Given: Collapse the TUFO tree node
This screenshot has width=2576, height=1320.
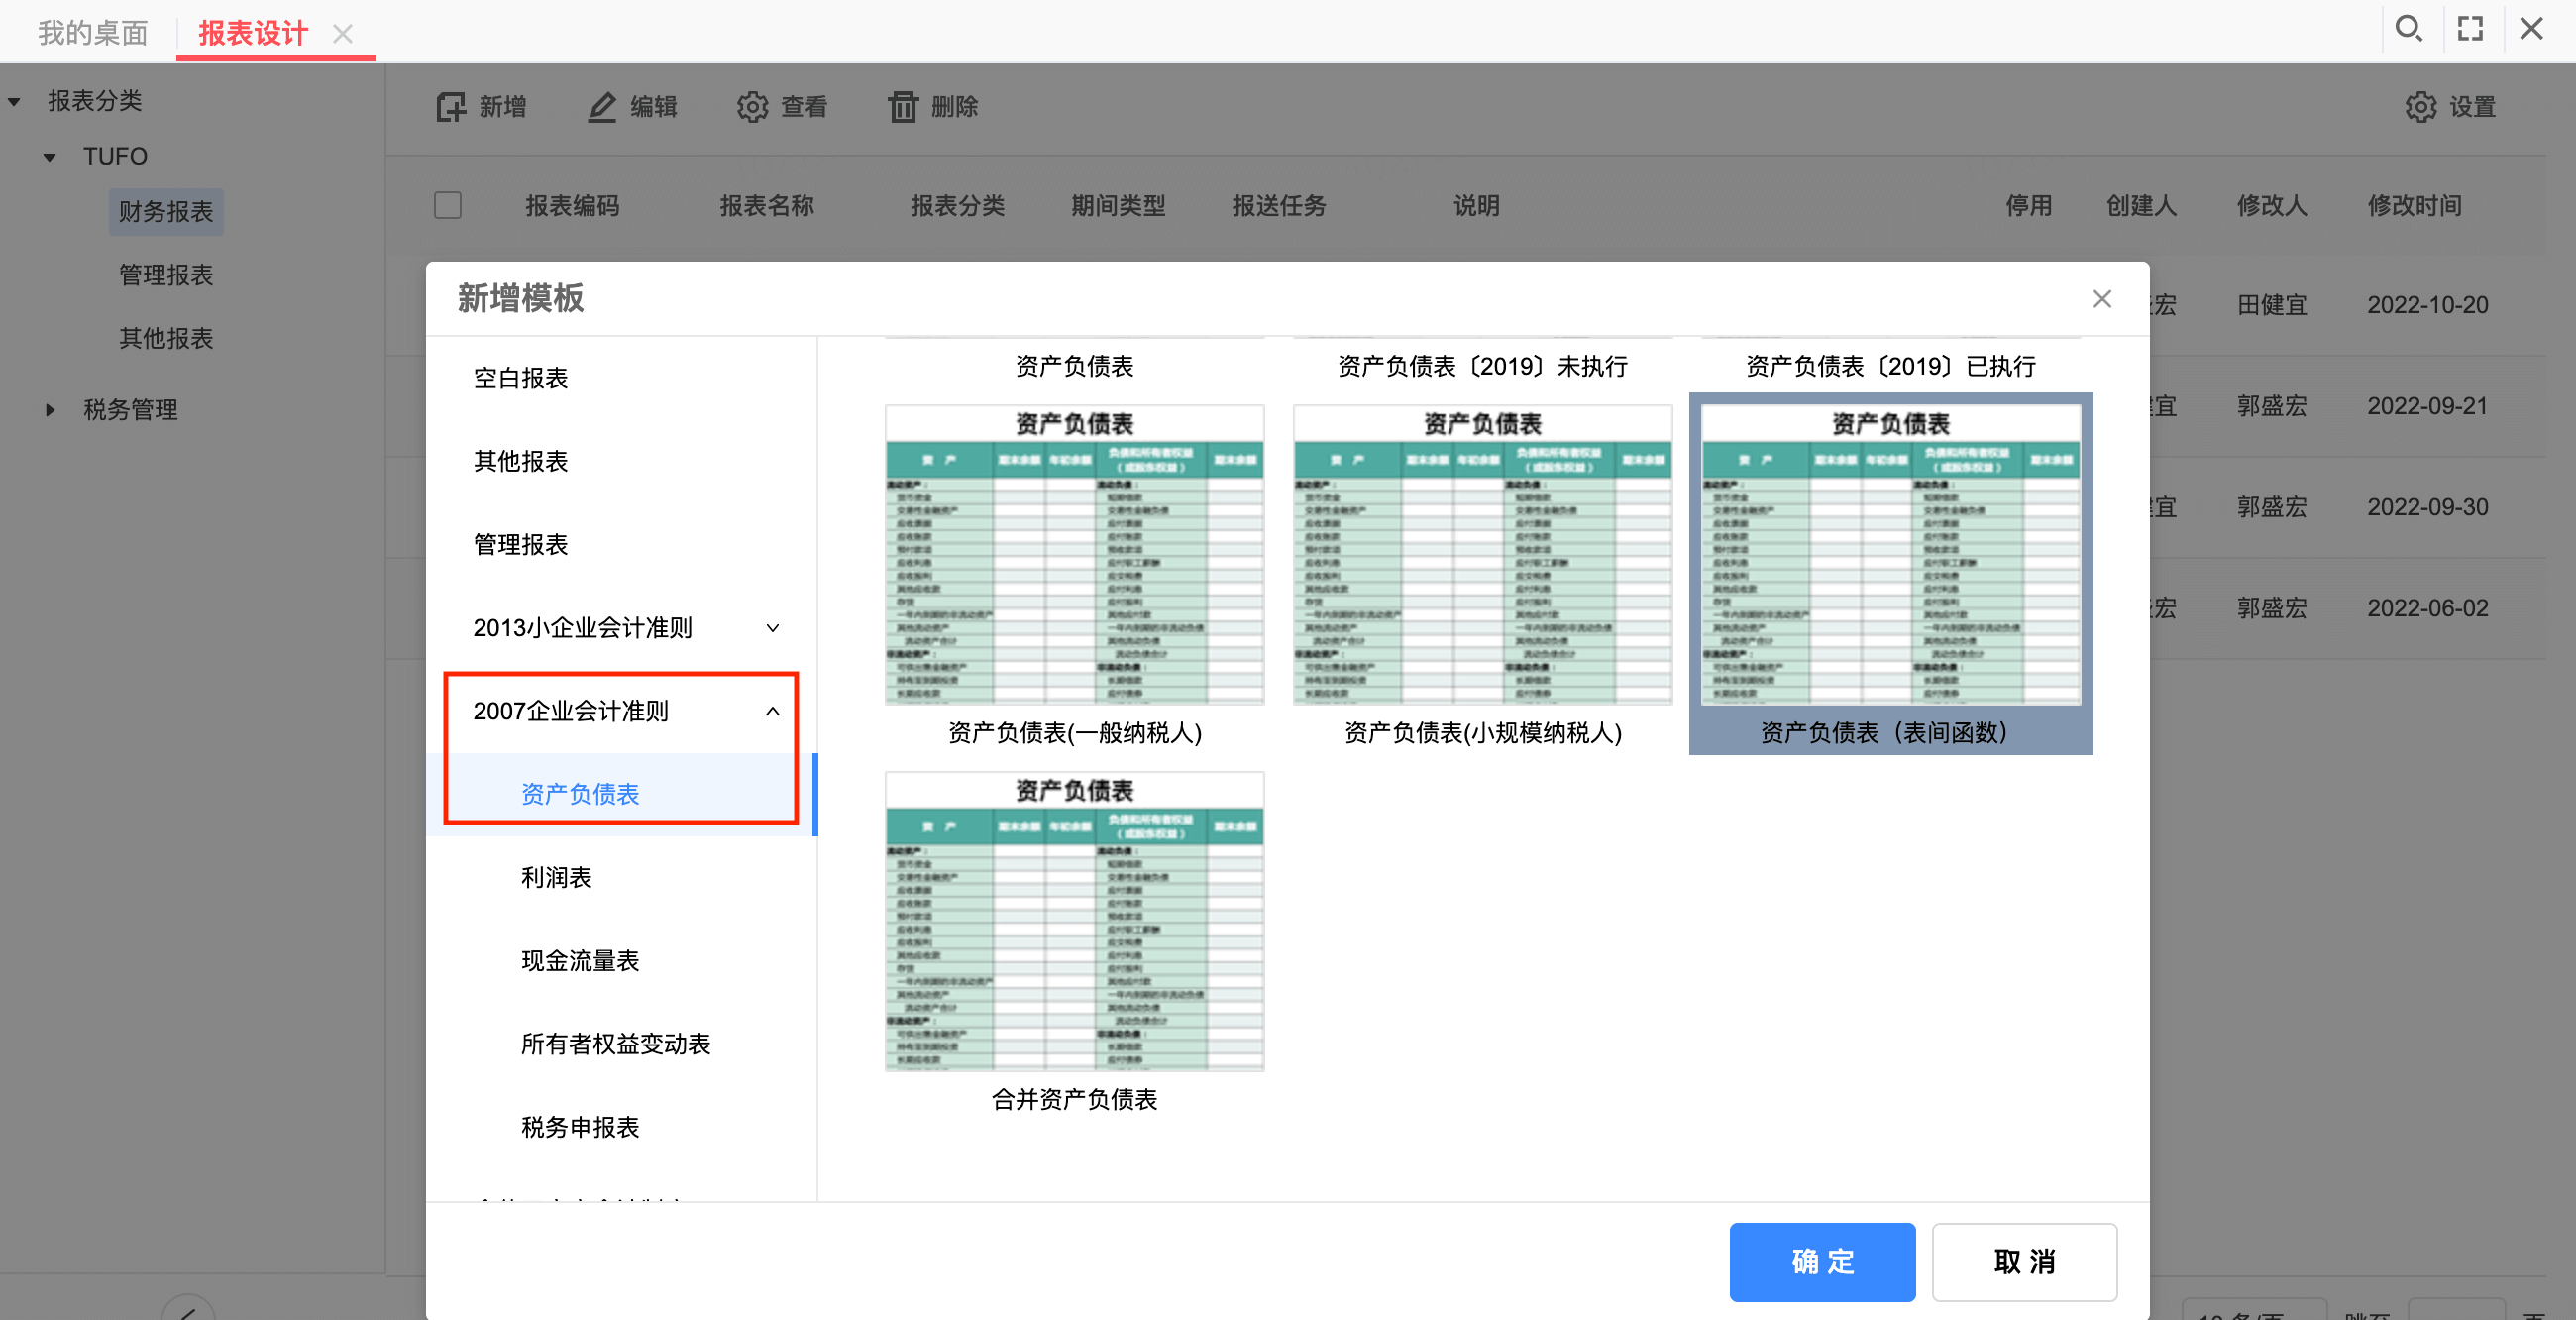Looking at the screenshot, I should click(50, 157).
